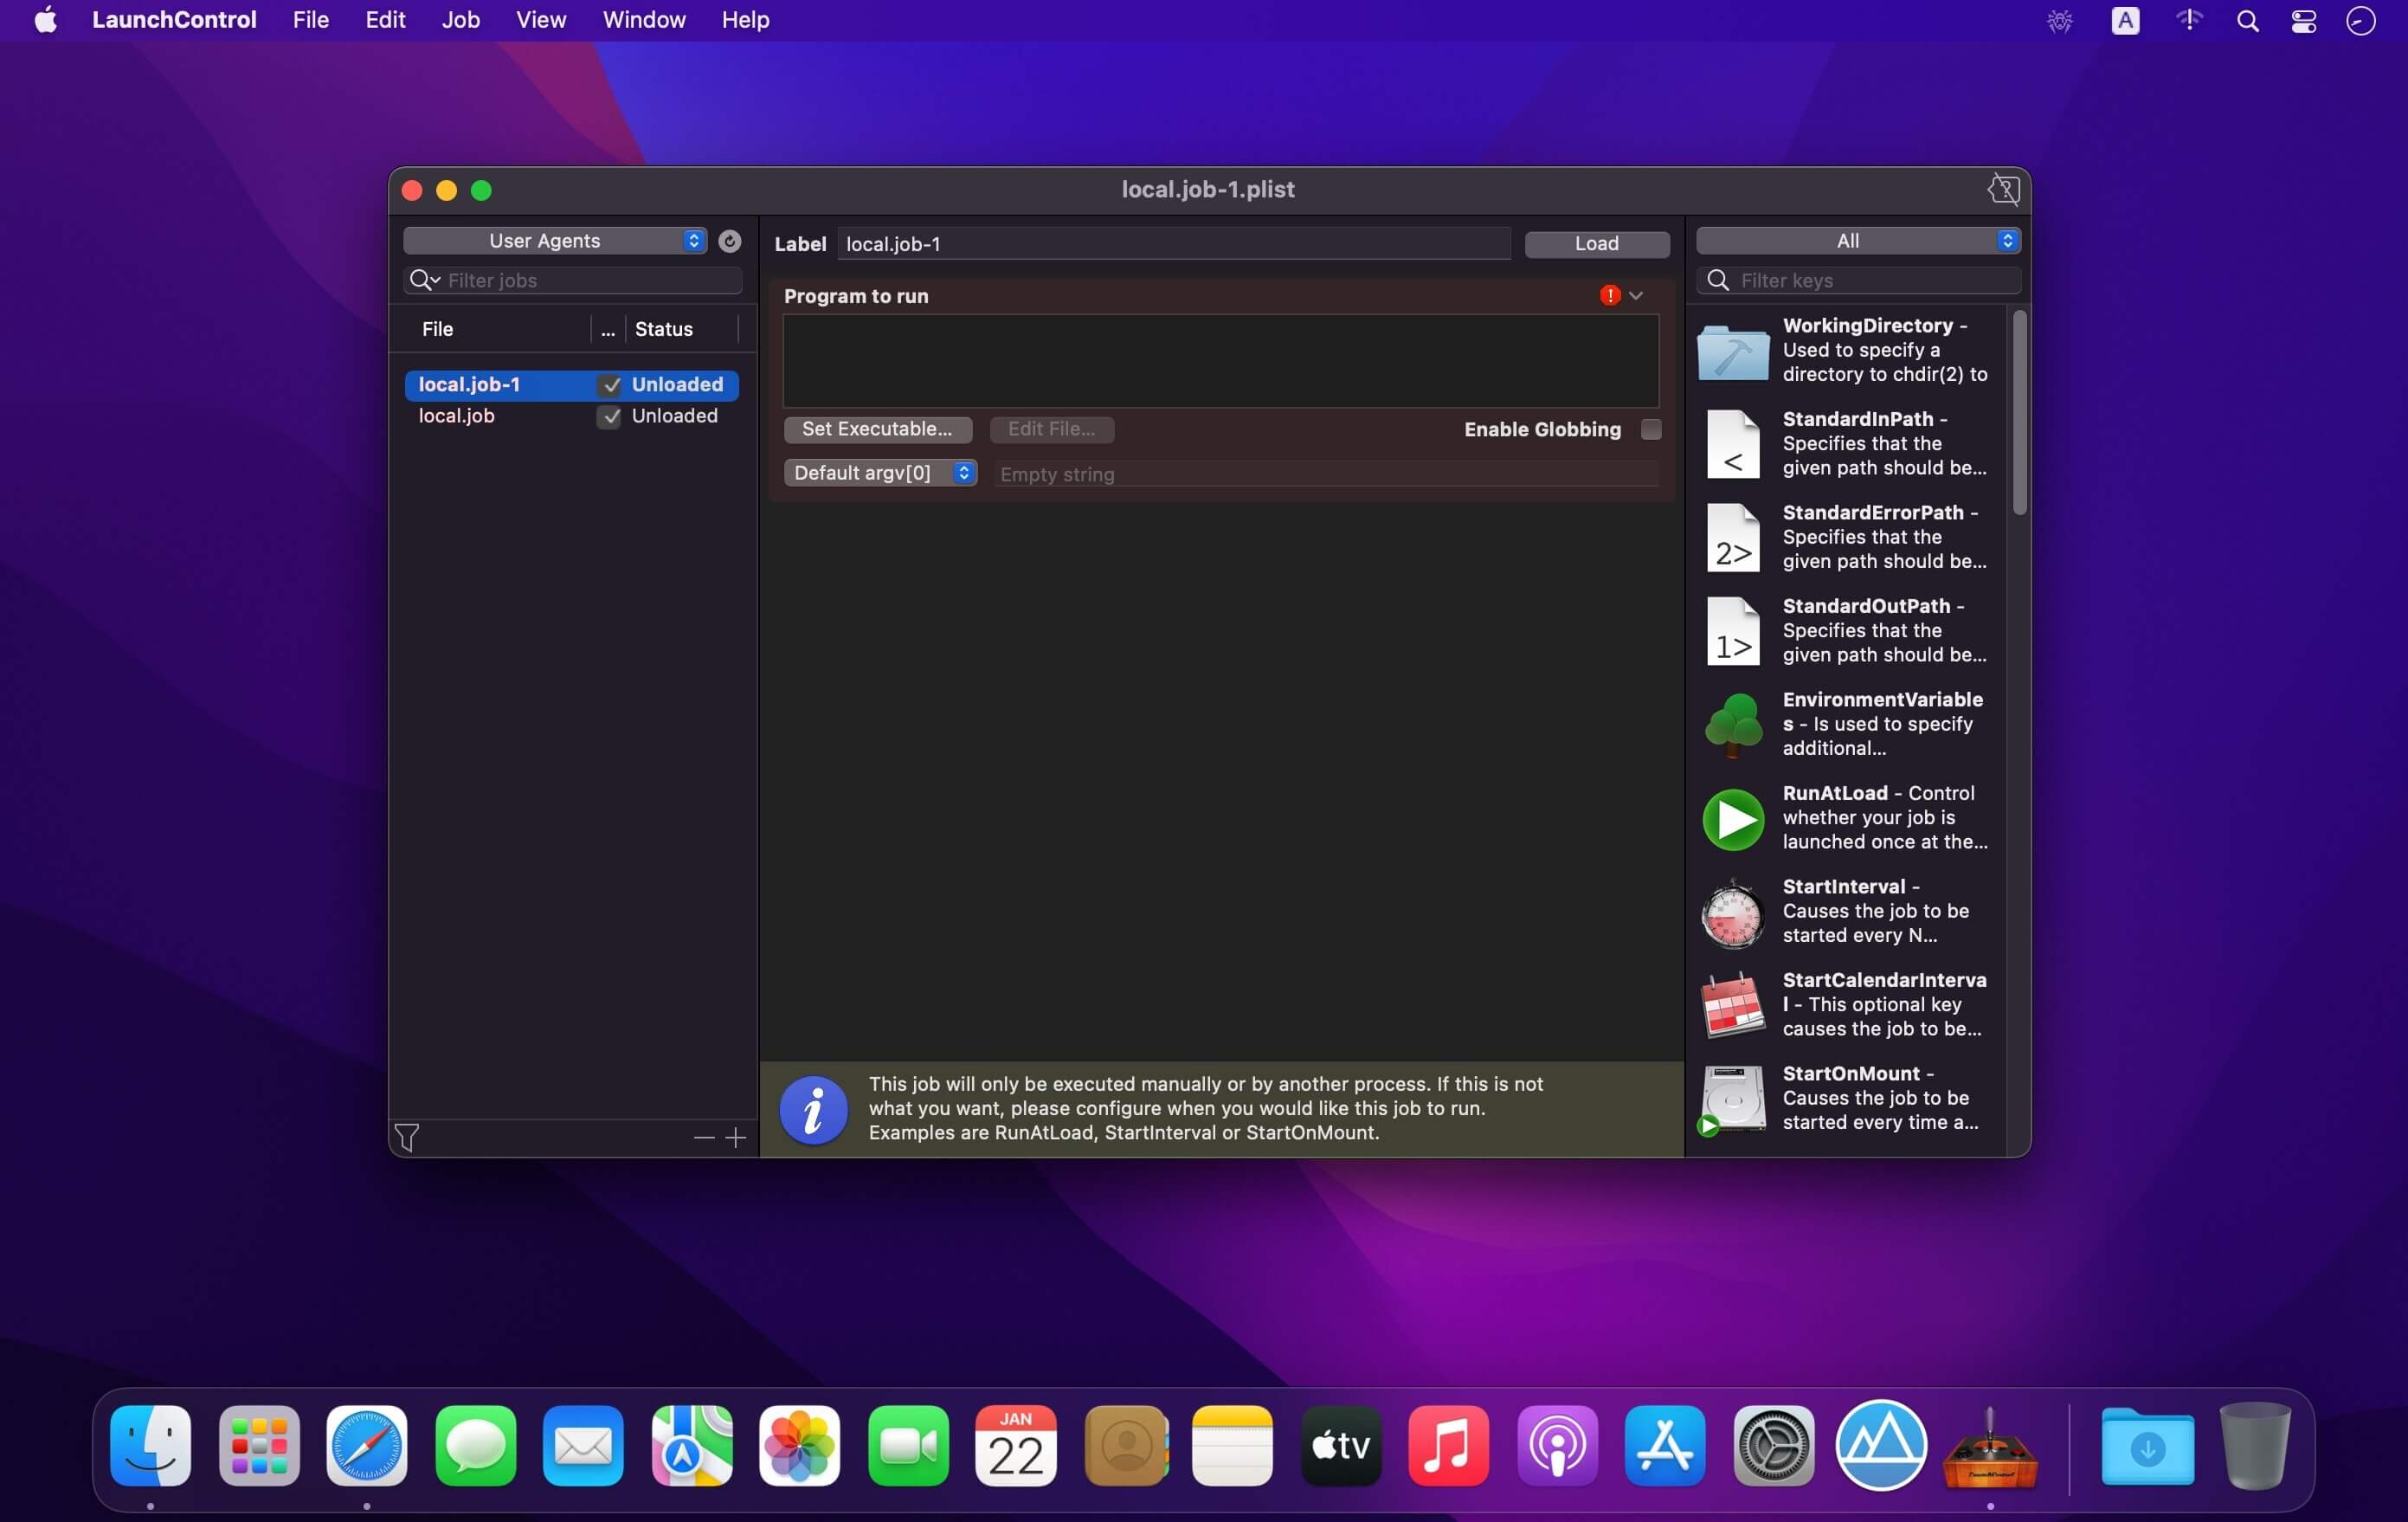Toggle enabled checkbox for local.job
Screen dimensions: 2408x1522
point(610,416)
